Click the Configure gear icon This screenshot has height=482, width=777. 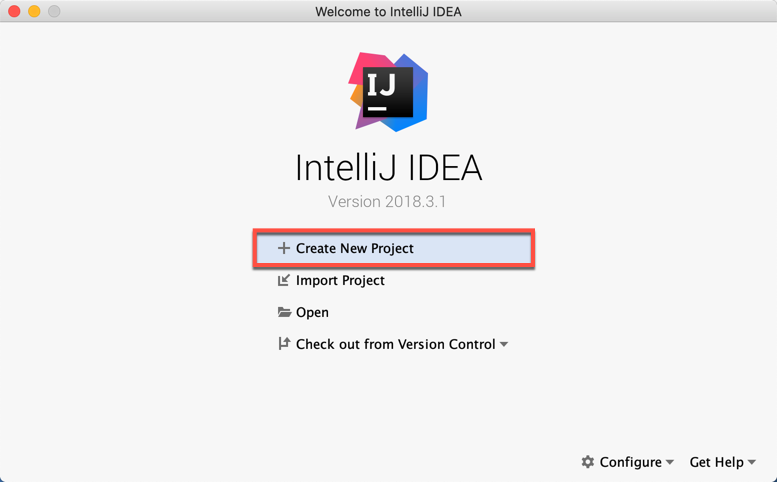588,462
